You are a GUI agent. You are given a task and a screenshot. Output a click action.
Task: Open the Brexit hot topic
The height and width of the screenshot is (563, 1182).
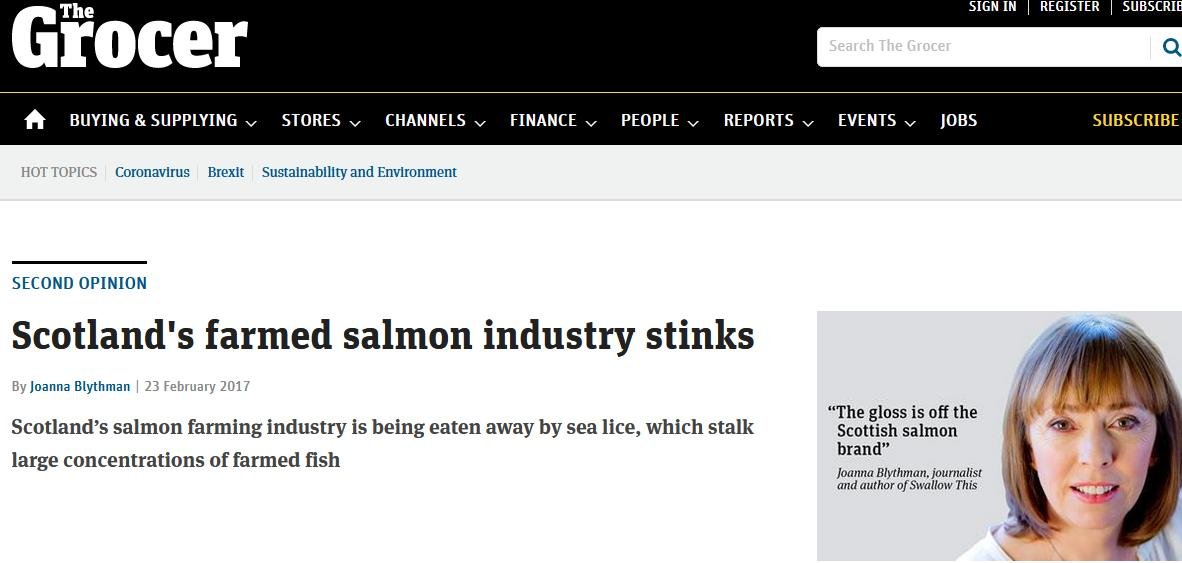pos(226,172)
